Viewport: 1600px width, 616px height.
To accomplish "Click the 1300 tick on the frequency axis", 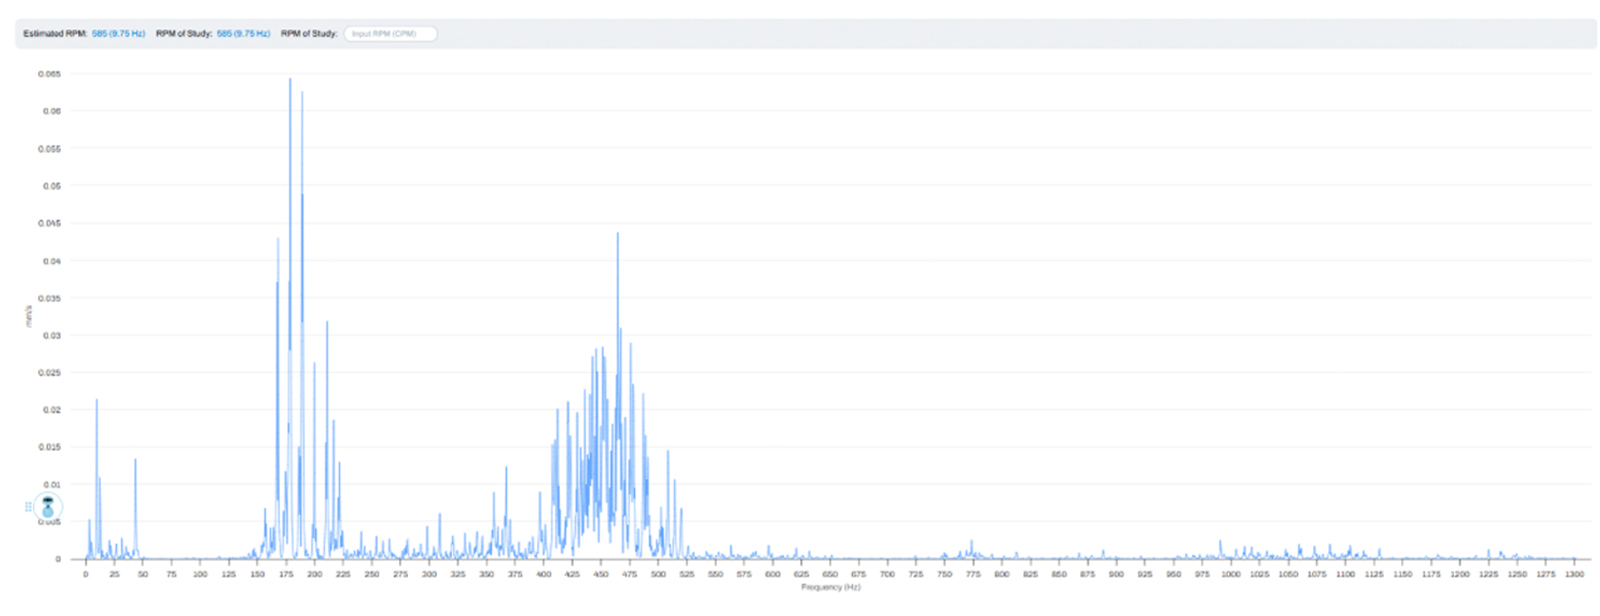I will [1574, 574].
